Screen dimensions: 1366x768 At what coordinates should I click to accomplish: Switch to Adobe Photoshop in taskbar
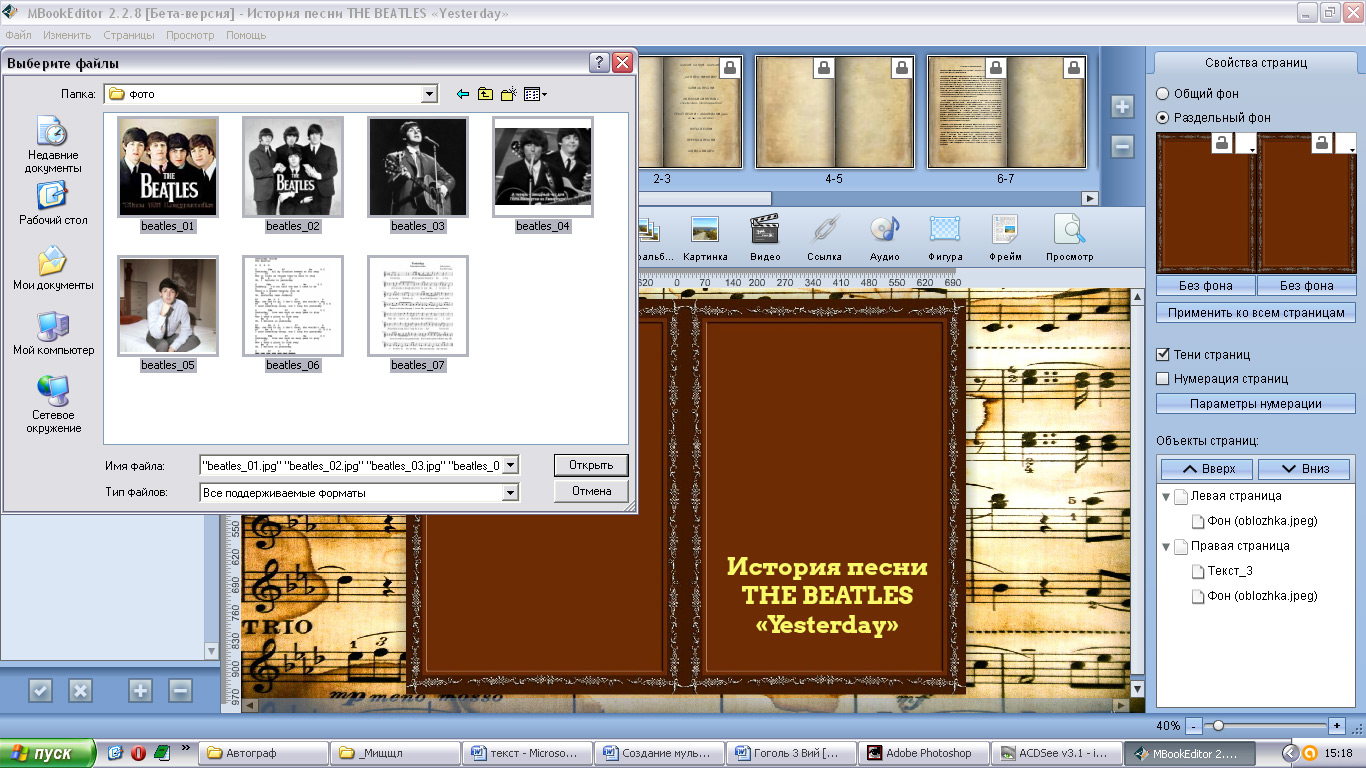925,753
